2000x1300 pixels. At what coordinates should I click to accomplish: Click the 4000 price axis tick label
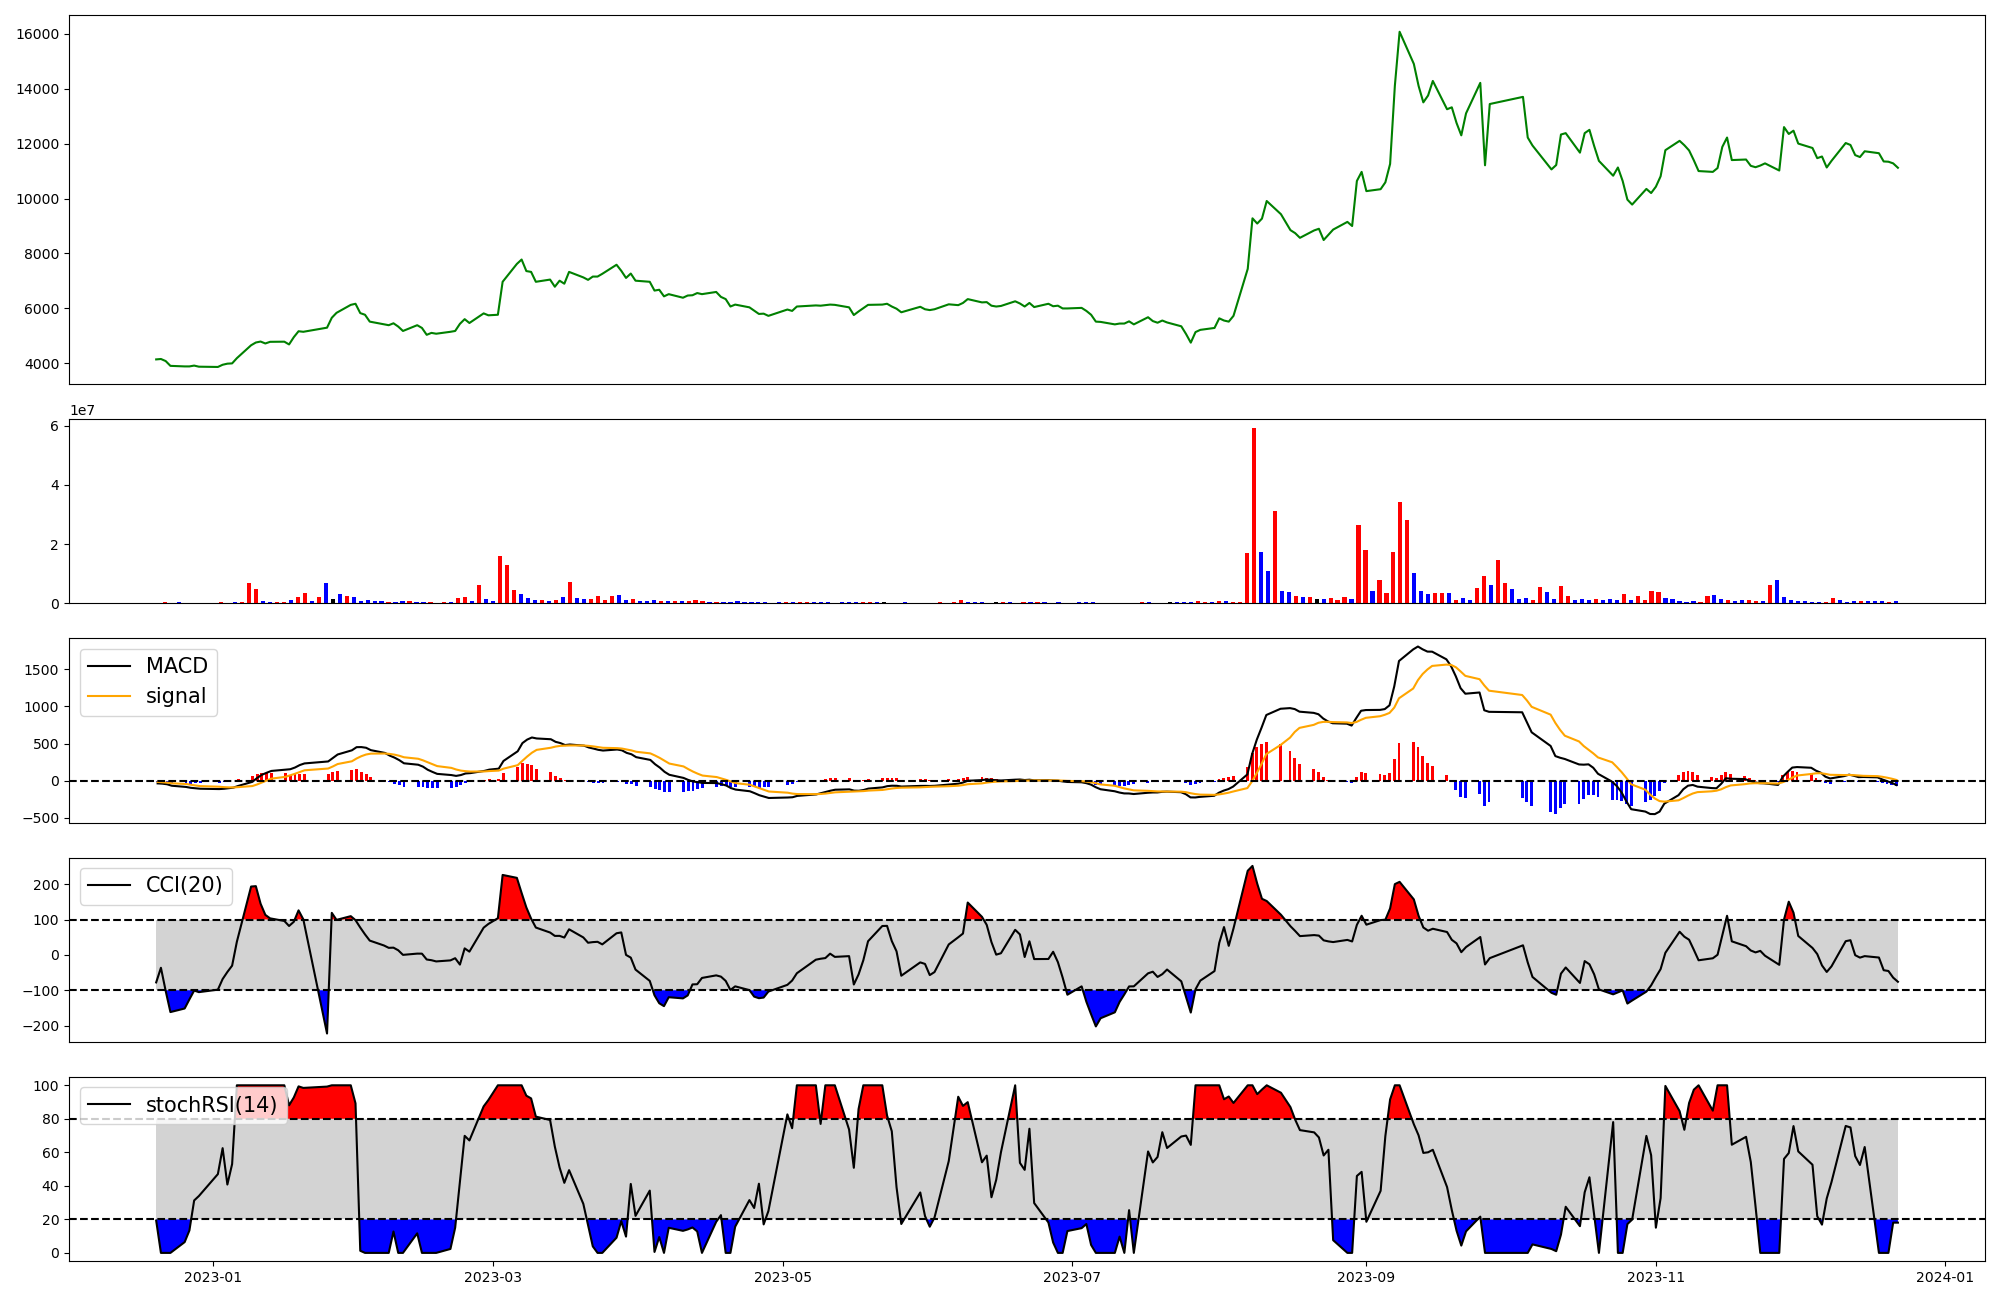tap(42, 364)
